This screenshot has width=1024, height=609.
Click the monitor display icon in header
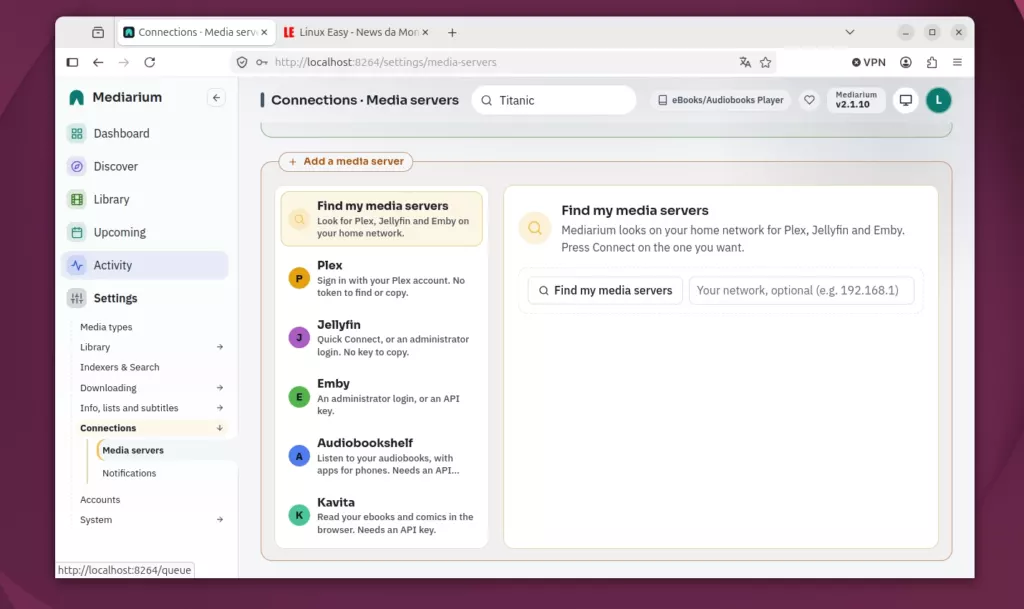(x=906, y=100)
